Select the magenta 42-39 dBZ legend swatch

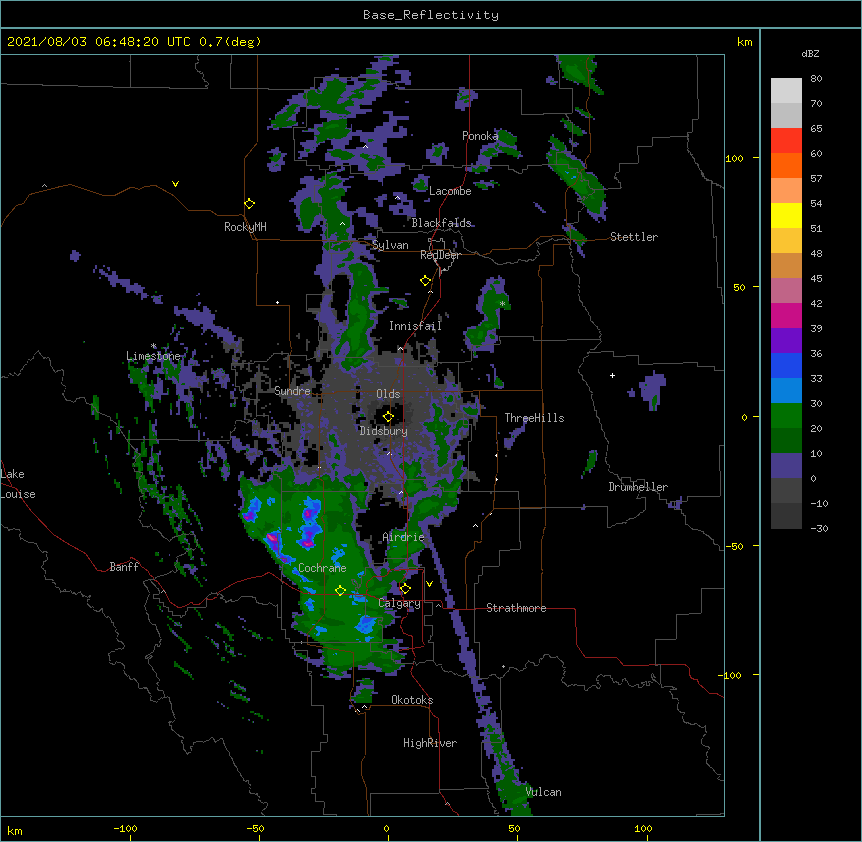[786, 315]
